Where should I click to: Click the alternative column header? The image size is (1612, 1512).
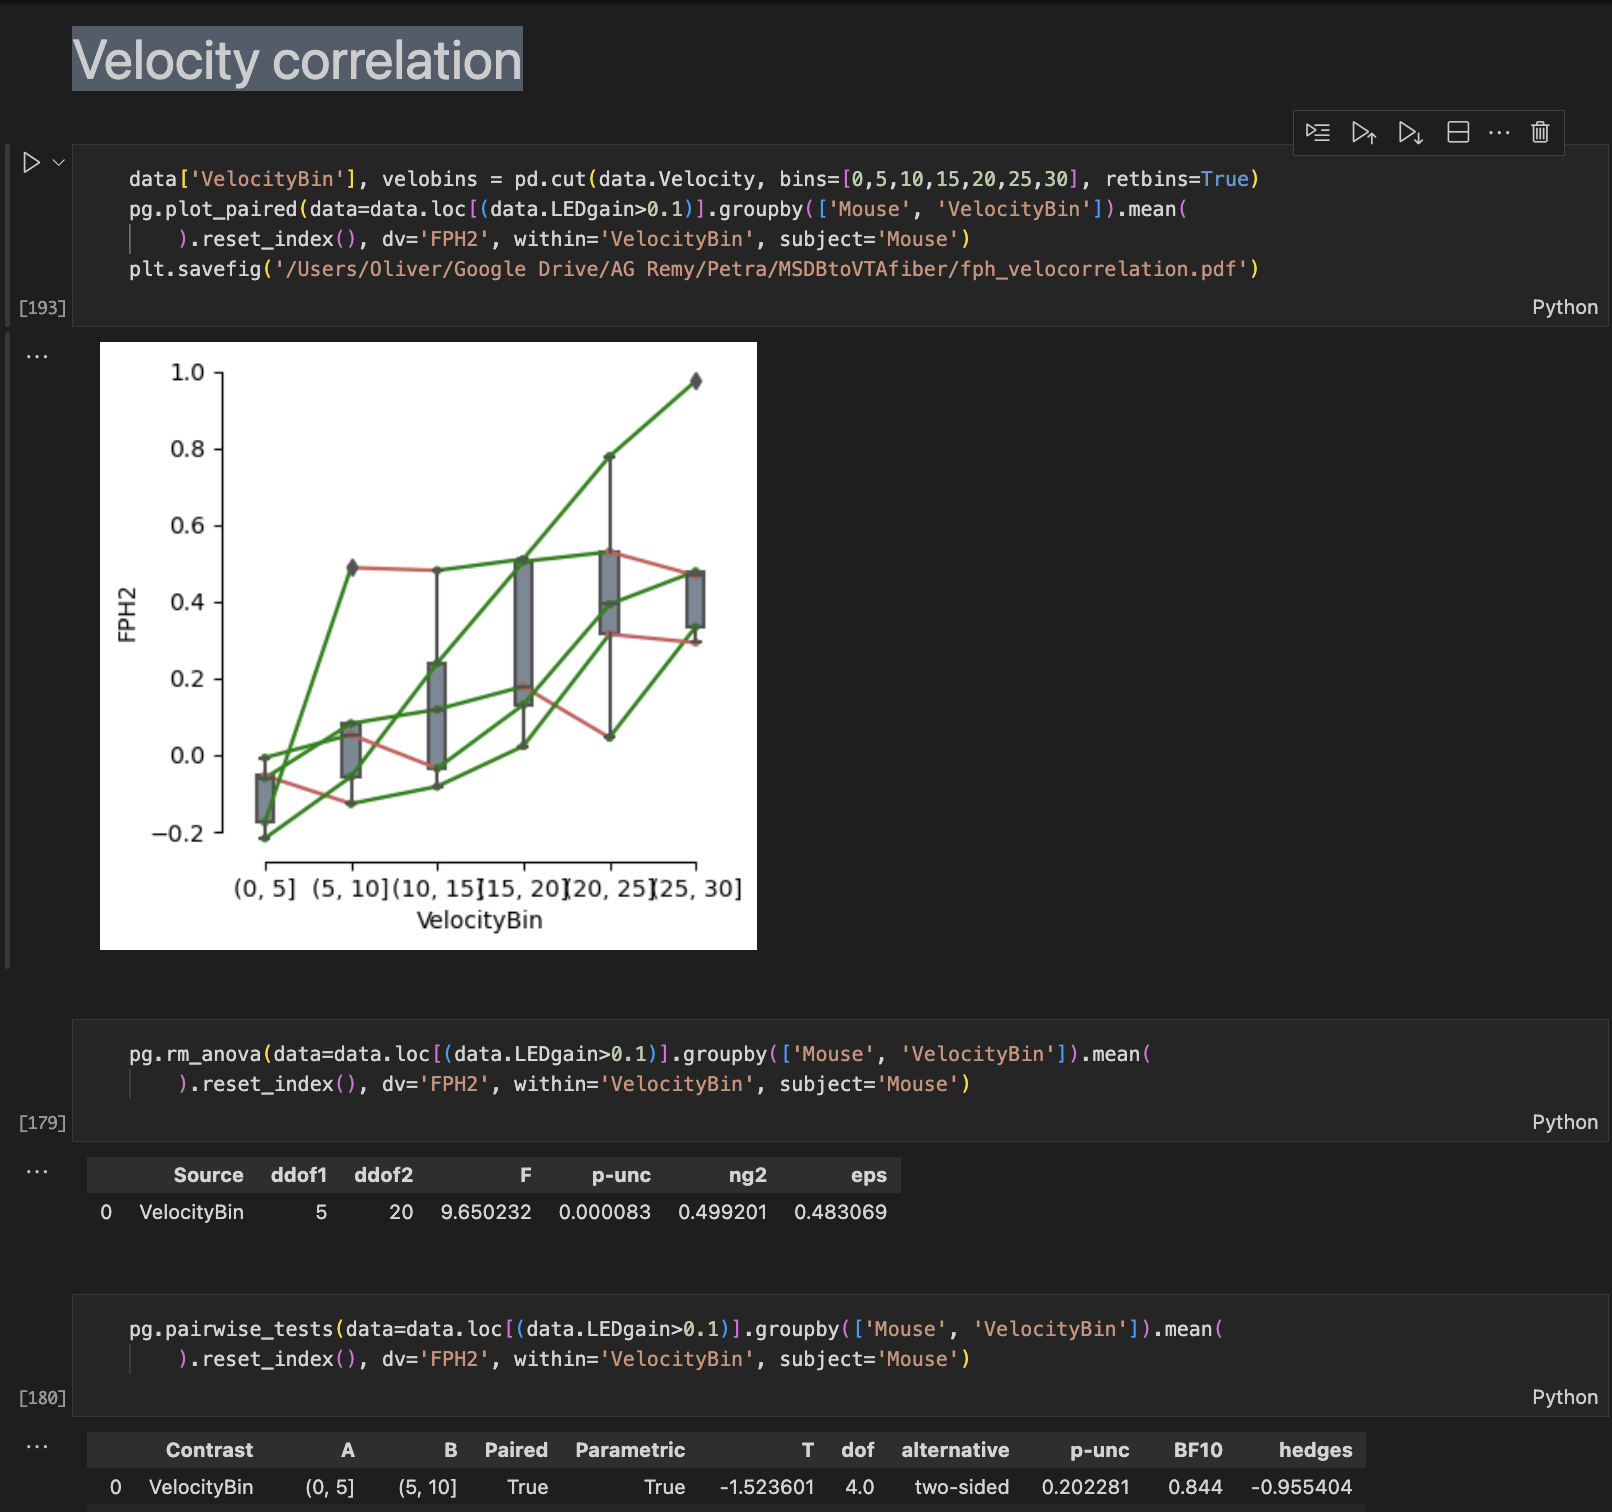click(955, 1450)
